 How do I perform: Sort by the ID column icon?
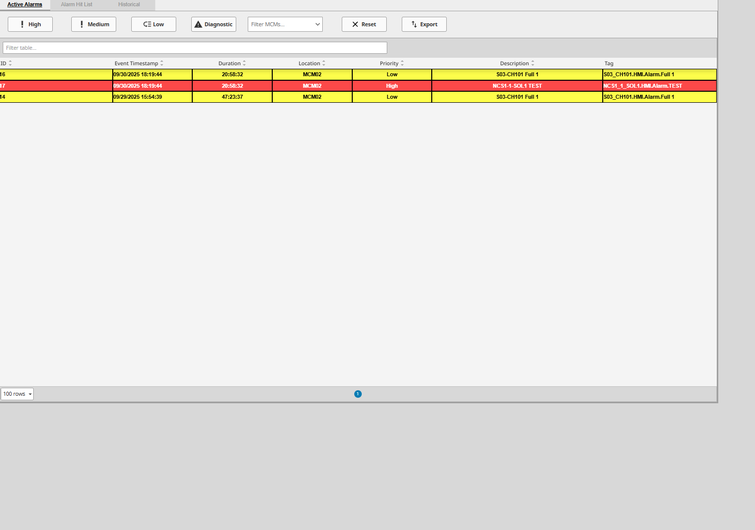10,63
